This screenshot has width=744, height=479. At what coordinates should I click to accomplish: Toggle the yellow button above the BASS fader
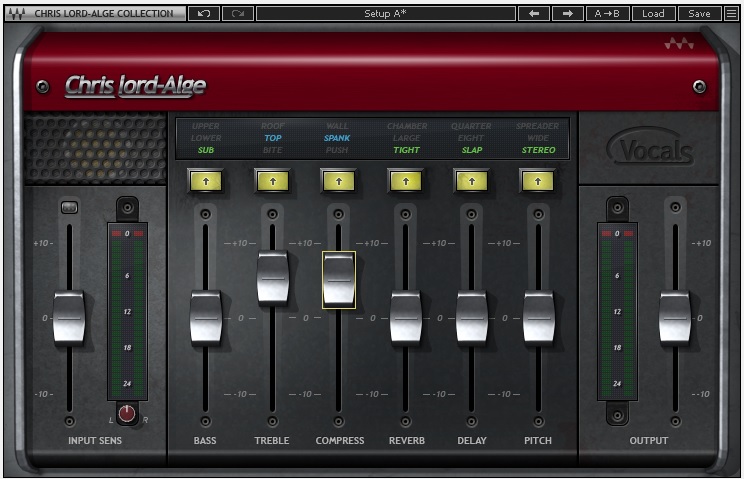click(206, 181)
